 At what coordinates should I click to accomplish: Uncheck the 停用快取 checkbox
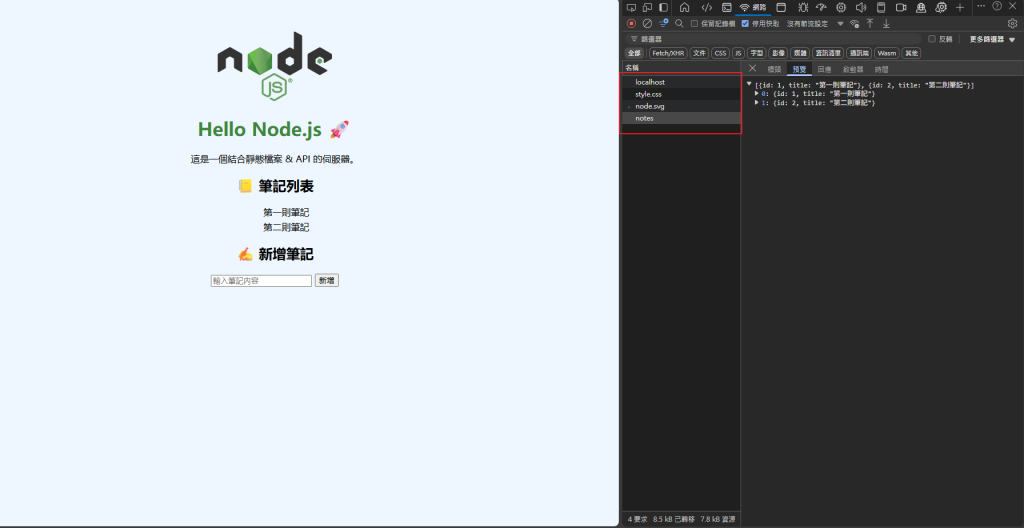coord(745,24)
